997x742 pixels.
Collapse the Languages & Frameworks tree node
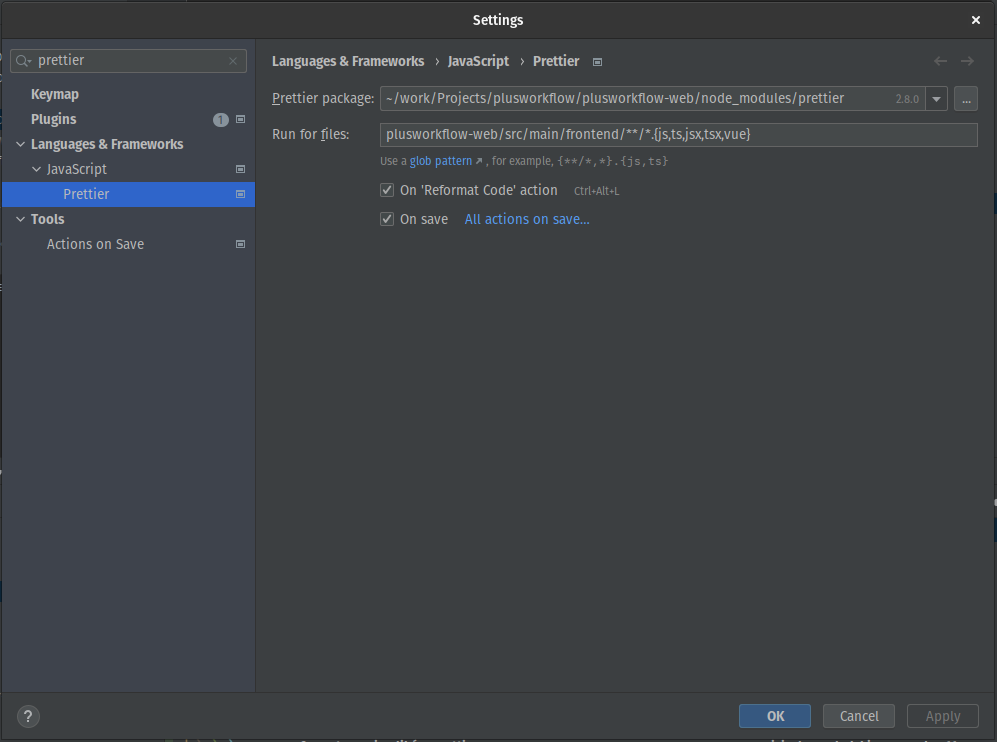[20, 144]
